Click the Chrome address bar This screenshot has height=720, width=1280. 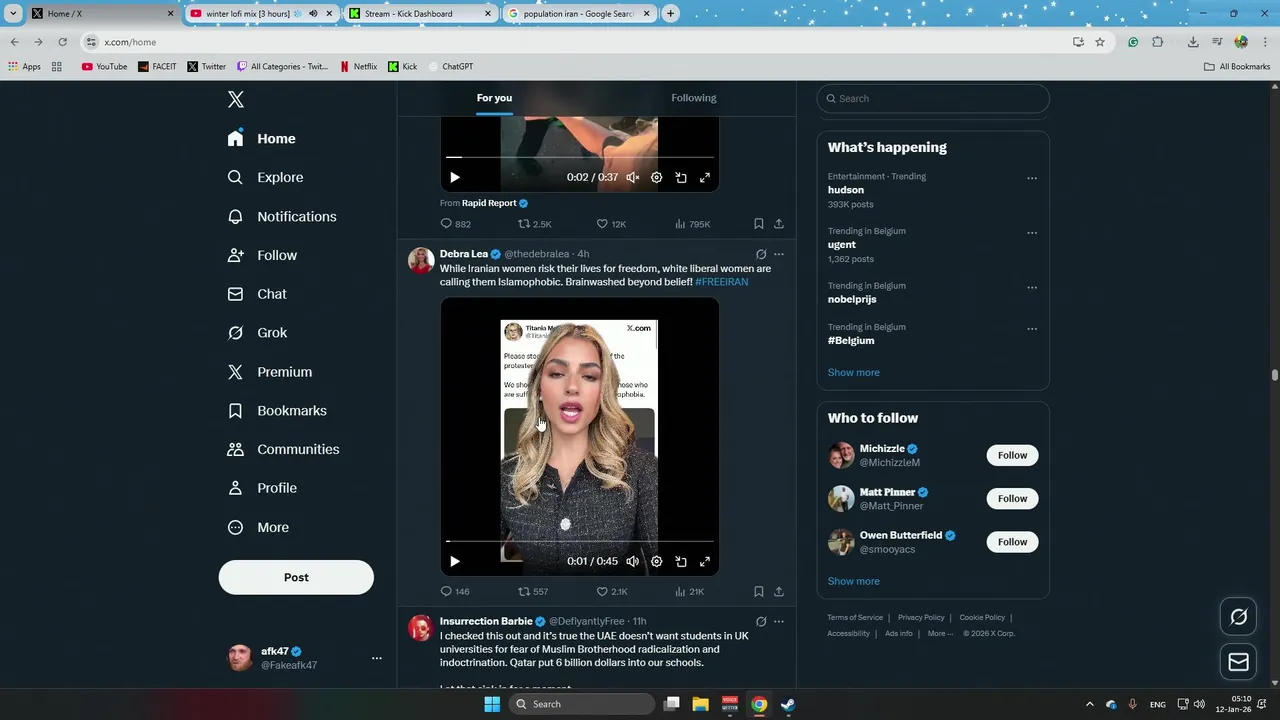point(580,42)
